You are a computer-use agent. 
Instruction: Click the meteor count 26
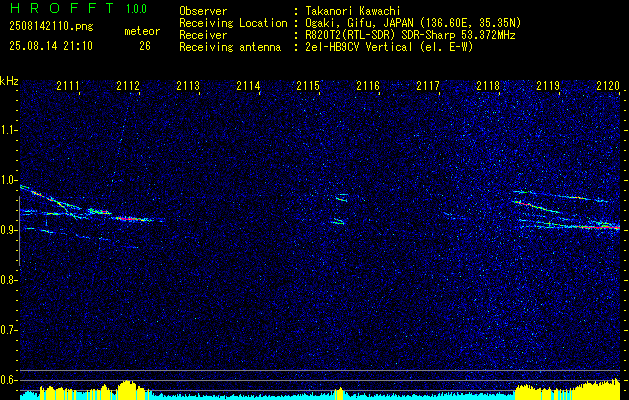[145, 46]
